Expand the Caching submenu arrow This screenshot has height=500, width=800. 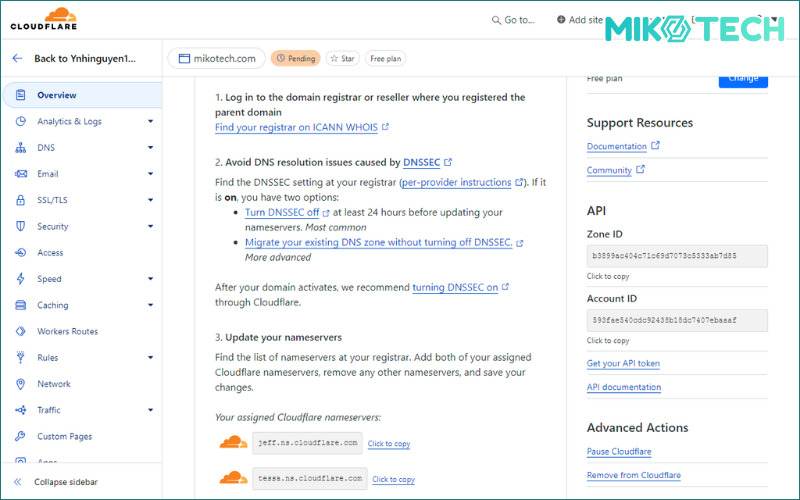pos(151,305)
